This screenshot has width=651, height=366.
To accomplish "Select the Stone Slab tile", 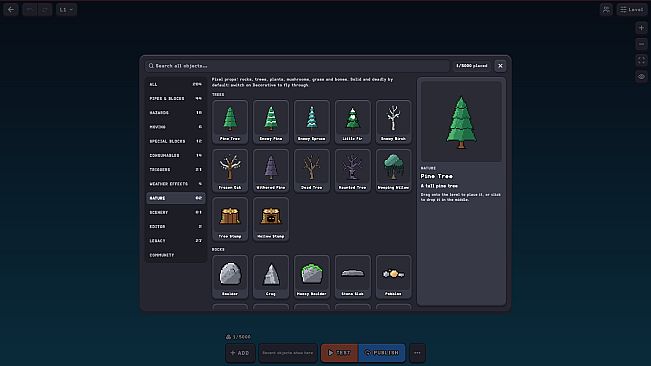I will point(352,277).
